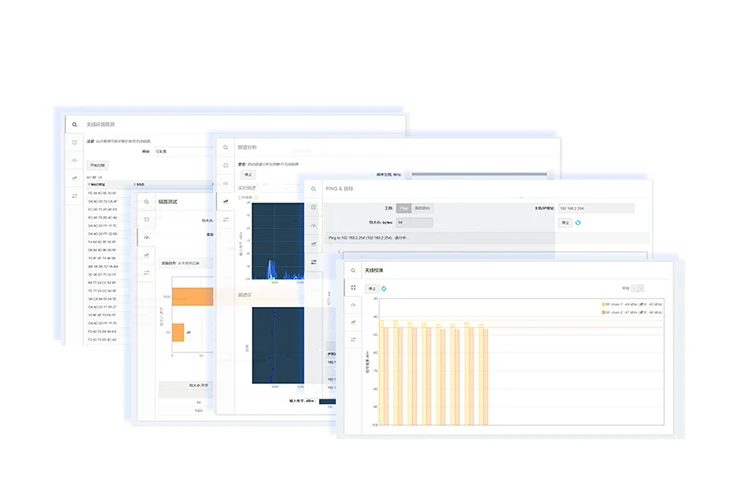Open spectrum chart icon in link test window
750x497 pixels.
coord(146,255)
